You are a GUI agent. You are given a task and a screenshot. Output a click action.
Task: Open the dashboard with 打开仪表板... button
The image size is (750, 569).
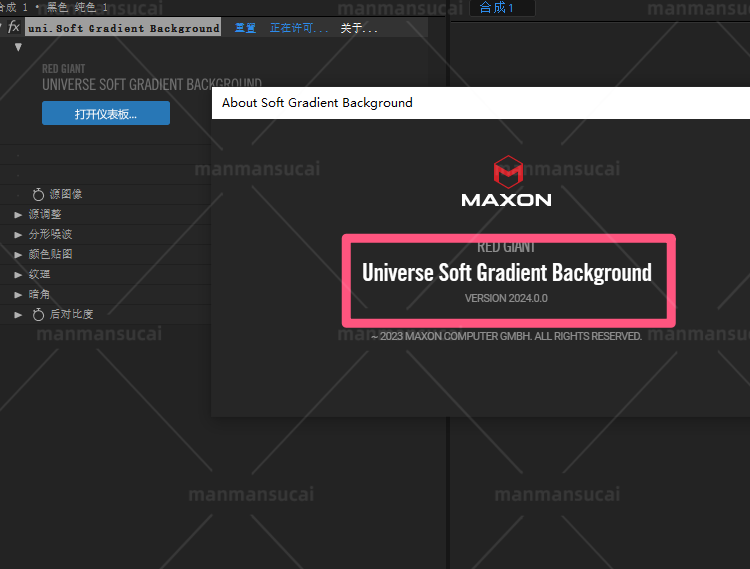click(x=106, y=113)
